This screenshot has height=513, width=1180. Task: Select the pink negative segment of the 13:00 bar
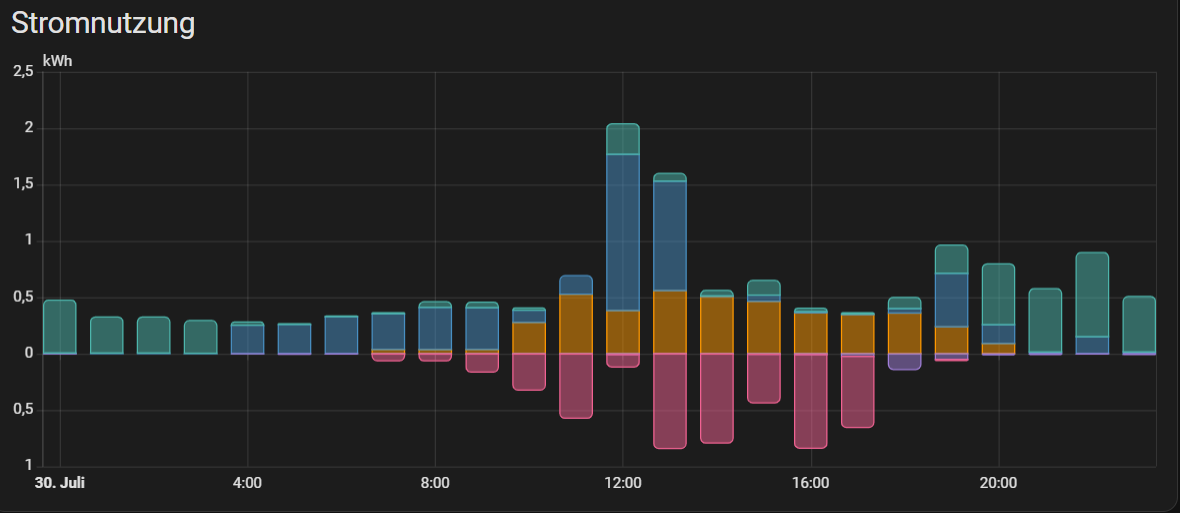coord(670,401)
